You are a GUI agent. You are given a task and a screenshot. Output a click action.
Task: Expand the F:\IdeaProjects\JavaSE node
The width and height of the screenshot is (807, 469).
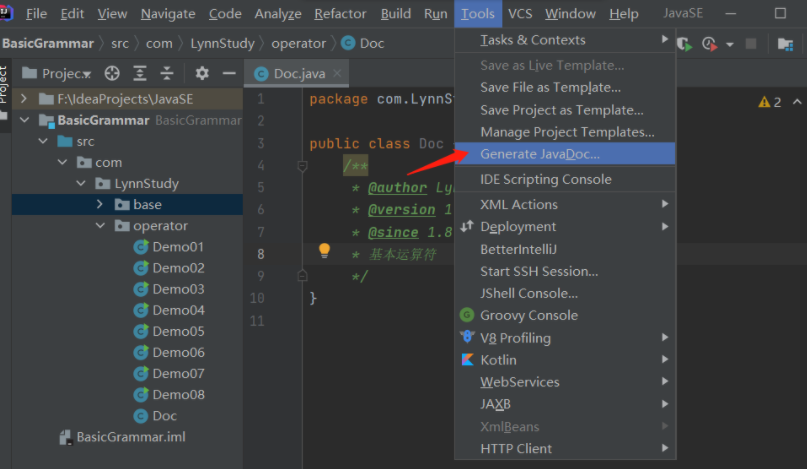click(24, 98)
